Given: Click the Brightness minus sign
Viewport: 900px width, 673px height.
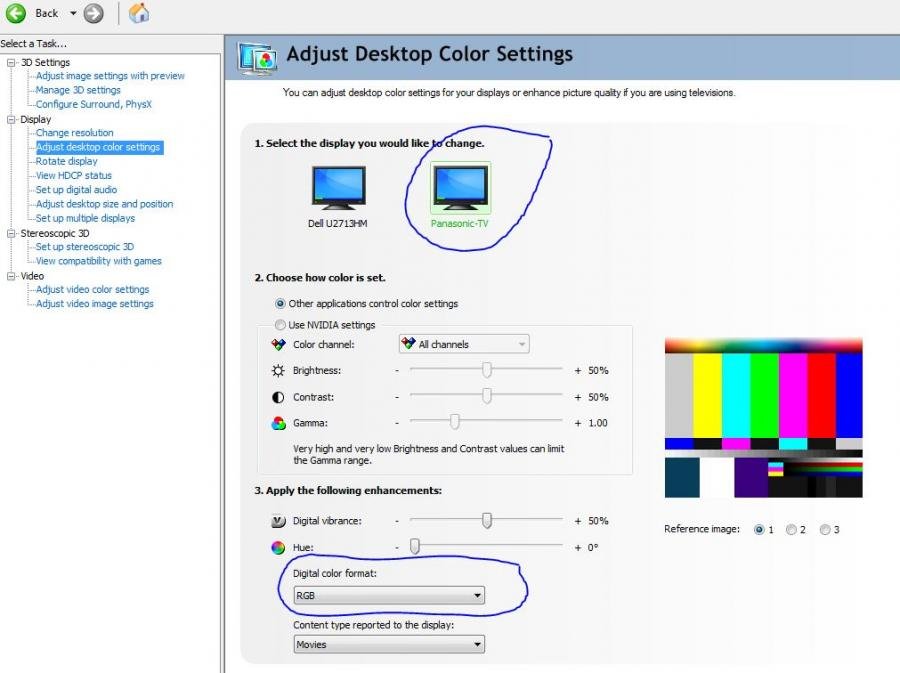Looking at the screenshot, I should pos(397,371).
